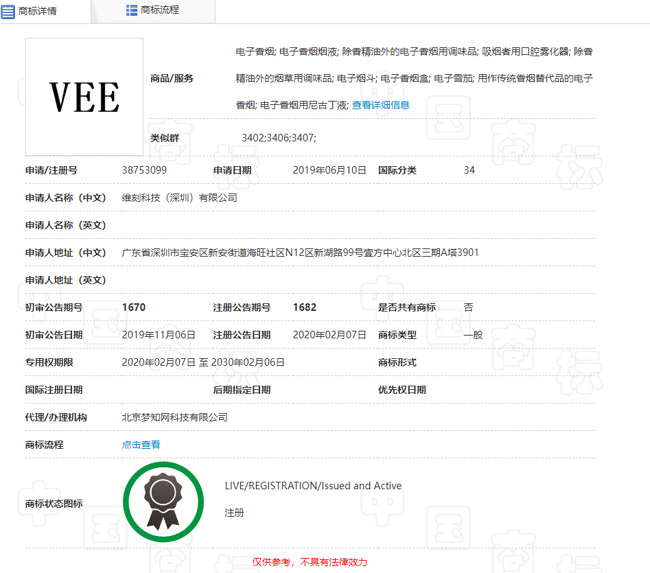Click the similar group codes 3402;3406;3407
This screenshot has height=573, width=650.
click(279, 138)
